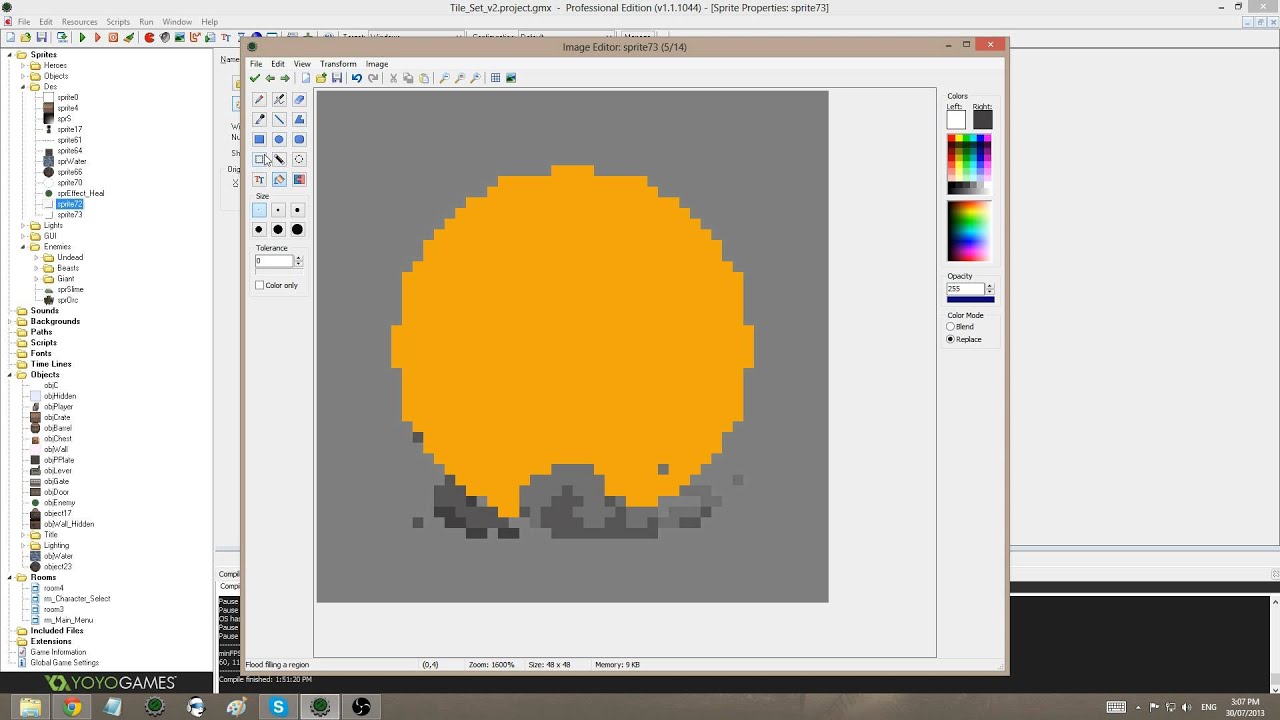The height and width of the screenshot is (720, 1280).
Task: Select the Color picker eyedropper tool
Action: [259, 120]
